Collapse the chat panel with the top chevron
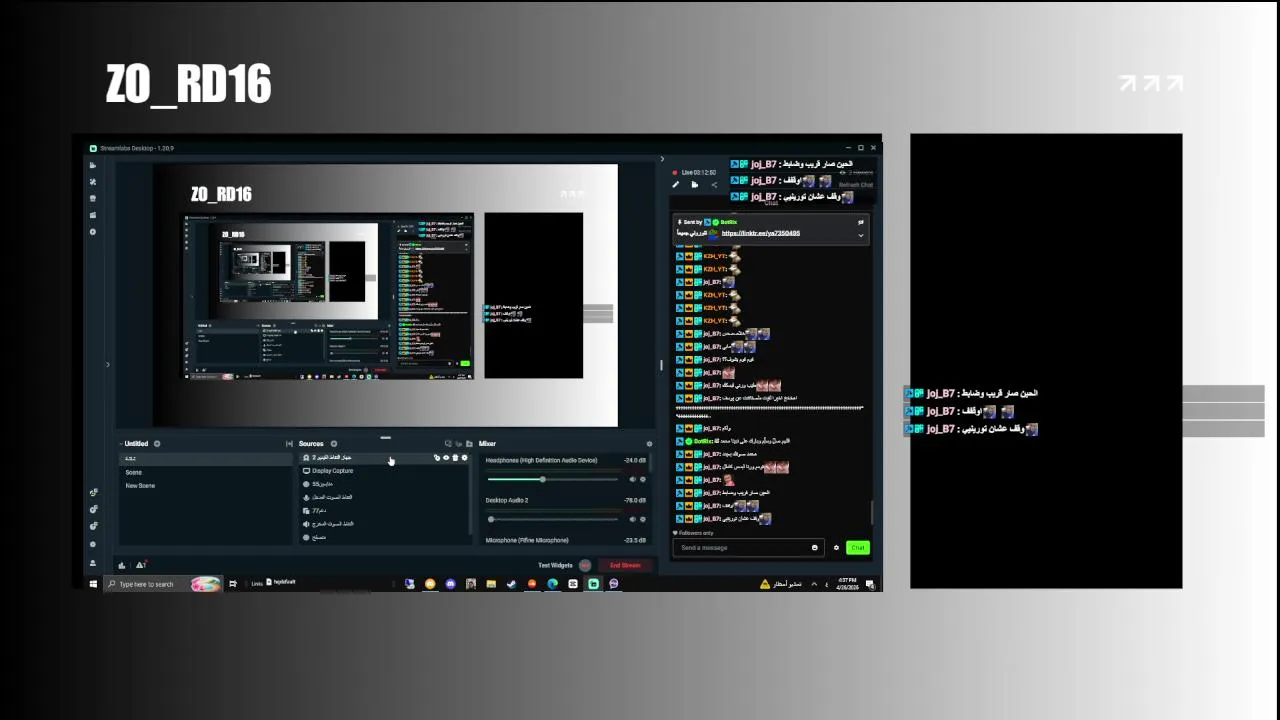The width and height of the screenshot is (1280, 720). [661, 158]
